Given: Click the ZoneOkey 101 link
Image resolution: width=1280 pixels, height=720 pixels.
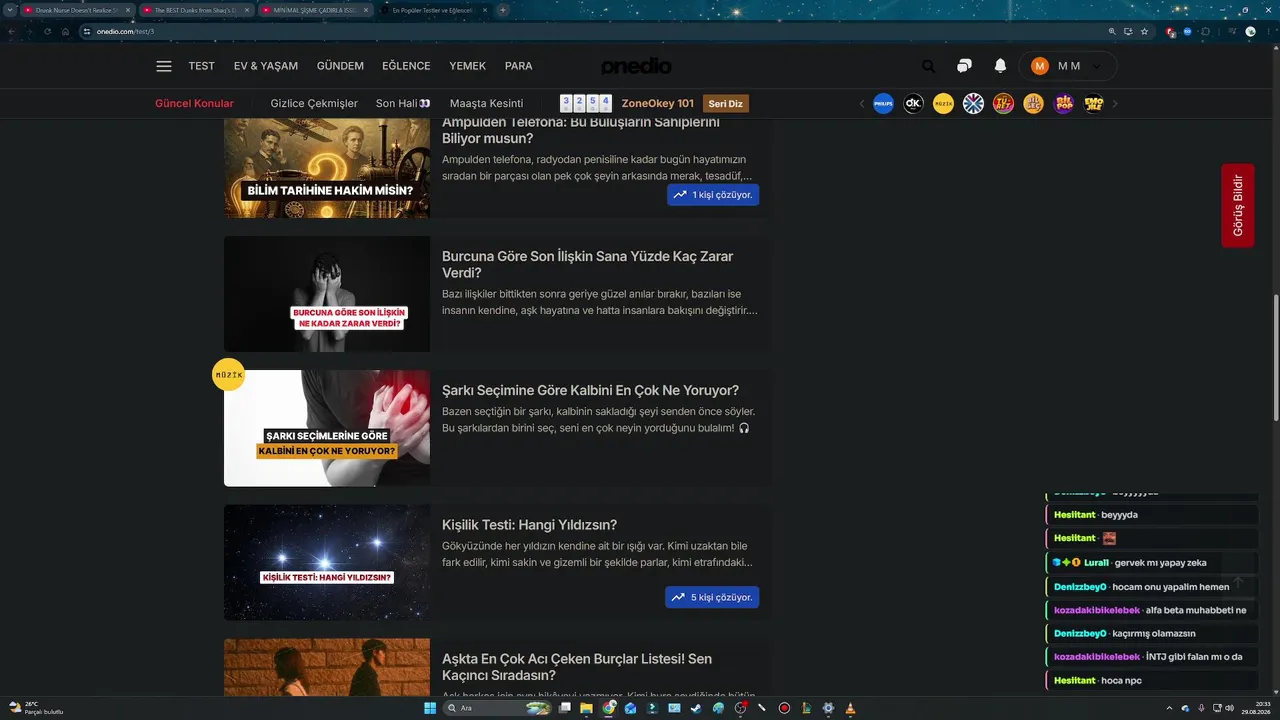Looking at the screenshot, I should [657, 103].
